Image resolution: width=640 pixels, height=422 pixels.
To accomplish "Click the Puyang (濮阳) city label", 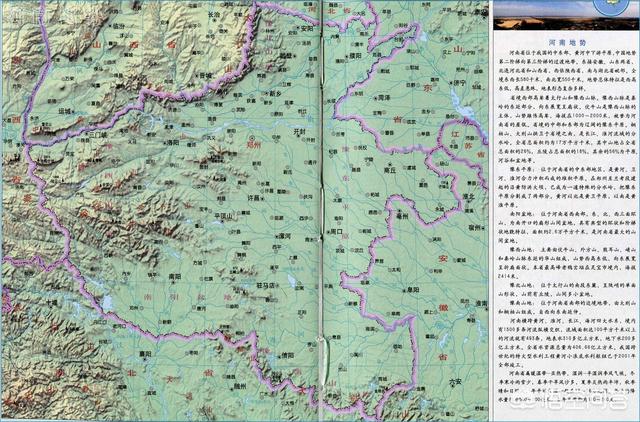I will pos(356,55).
